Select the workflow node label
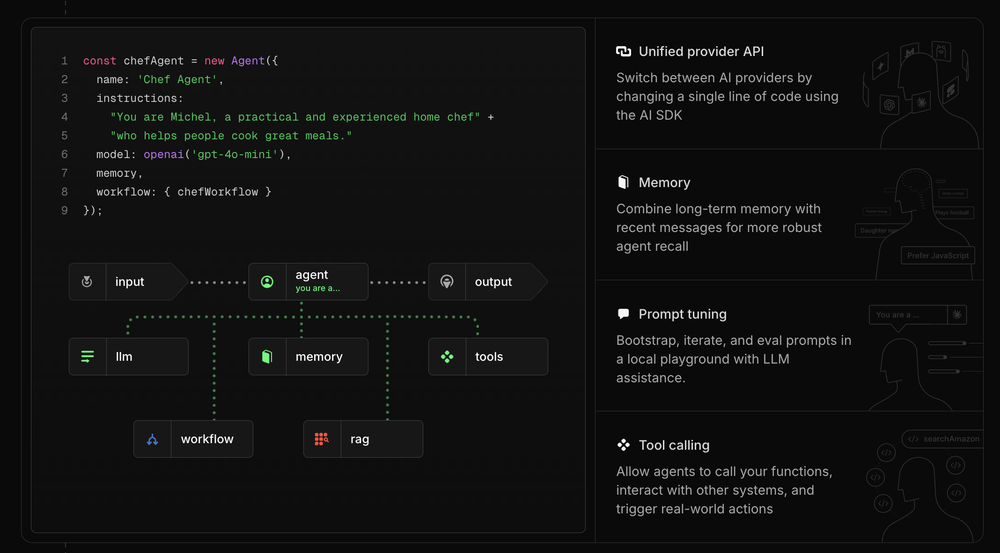This screenshot has height=553, width=1000. (207, 439)
